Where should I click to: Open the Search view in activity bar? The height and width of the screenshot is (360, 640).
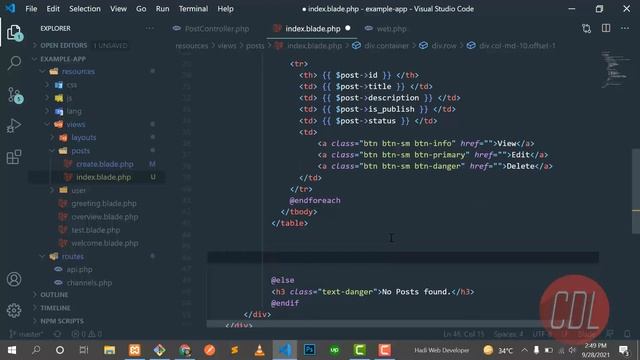(x=14, y=63)
